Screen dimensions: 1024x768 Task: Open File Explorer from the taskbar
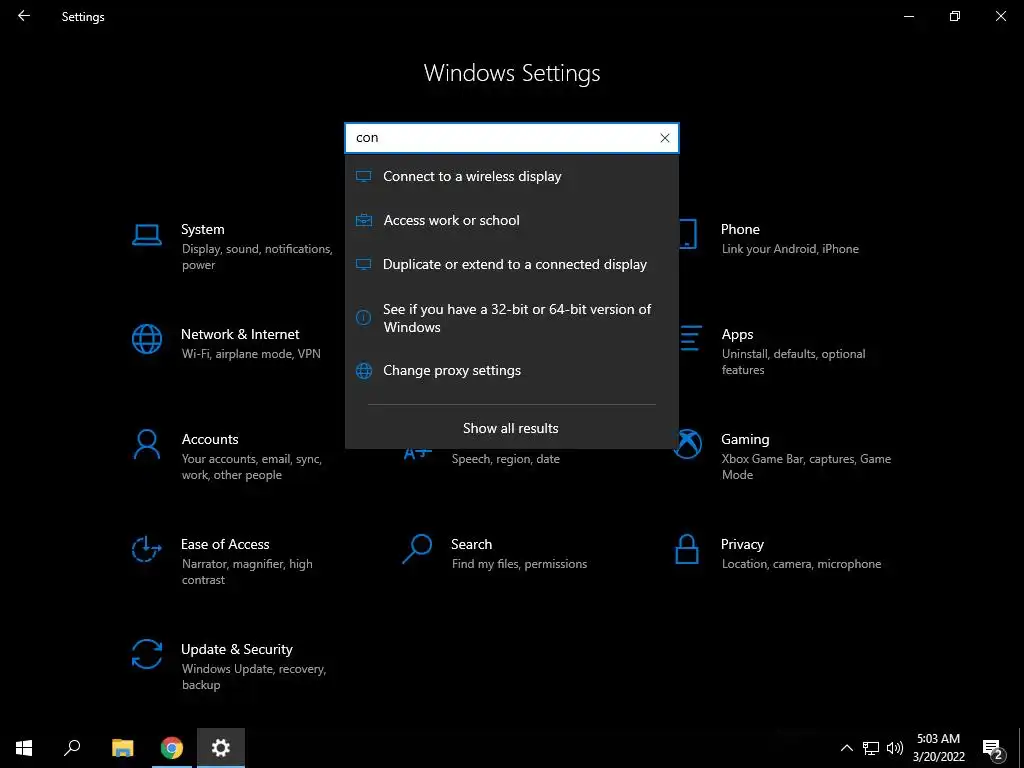tap(122, 748)
